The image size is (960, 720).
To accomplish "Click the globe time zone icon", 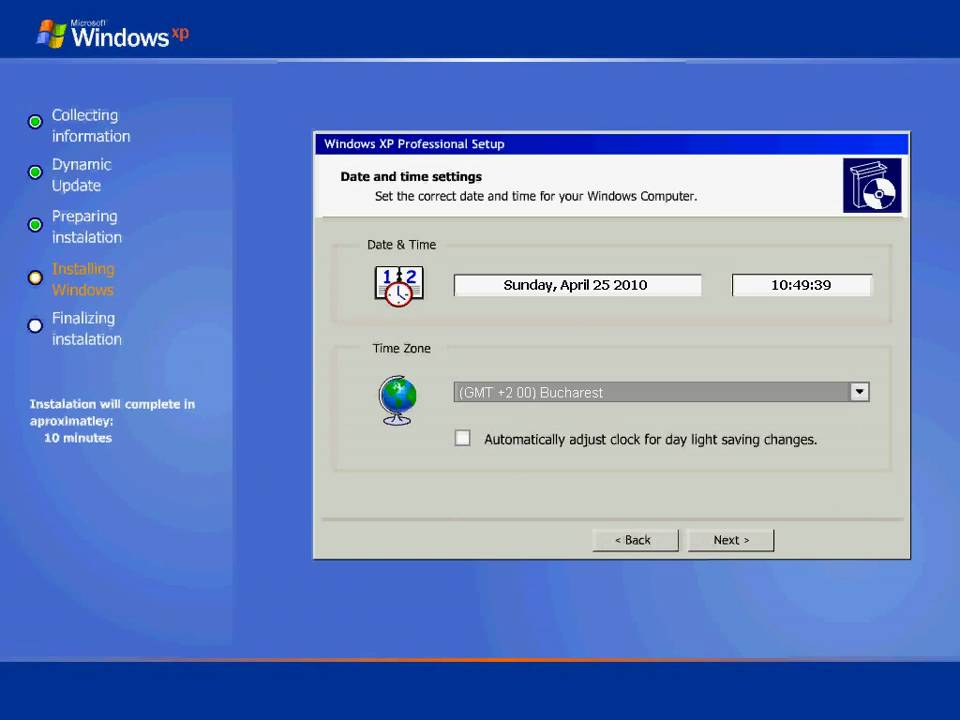I will coord(397,400).
